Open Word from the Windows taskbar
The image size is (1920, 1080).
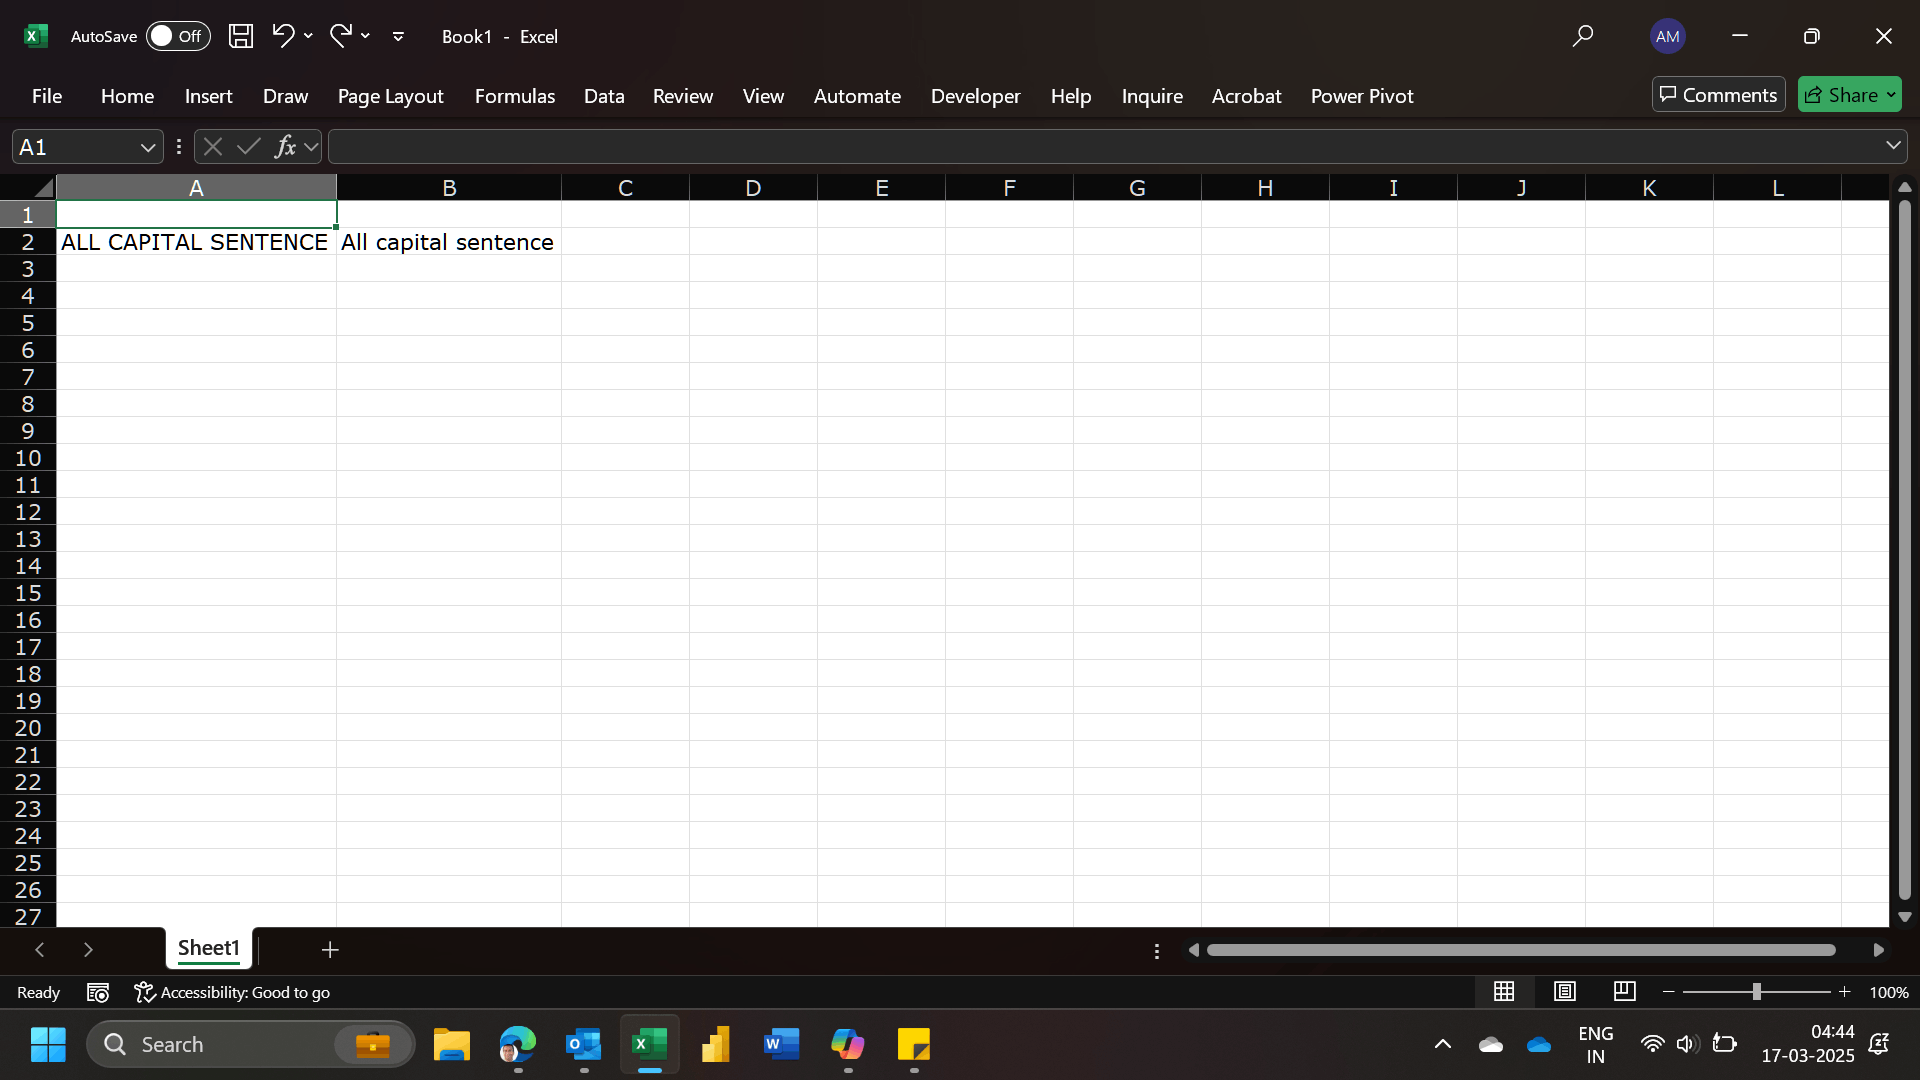tap(781, 1045)
